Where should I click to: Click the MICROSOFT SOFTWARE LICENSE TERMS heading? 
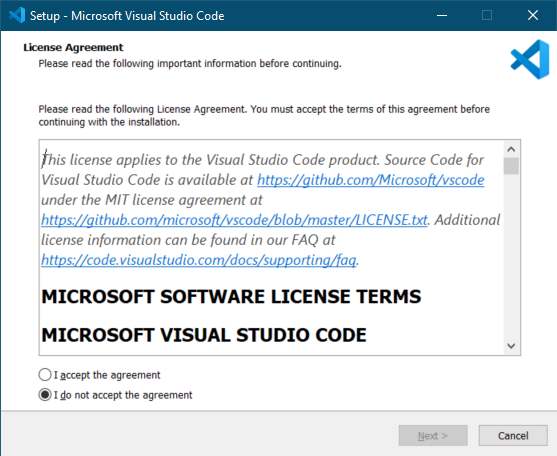coord(231,297)
